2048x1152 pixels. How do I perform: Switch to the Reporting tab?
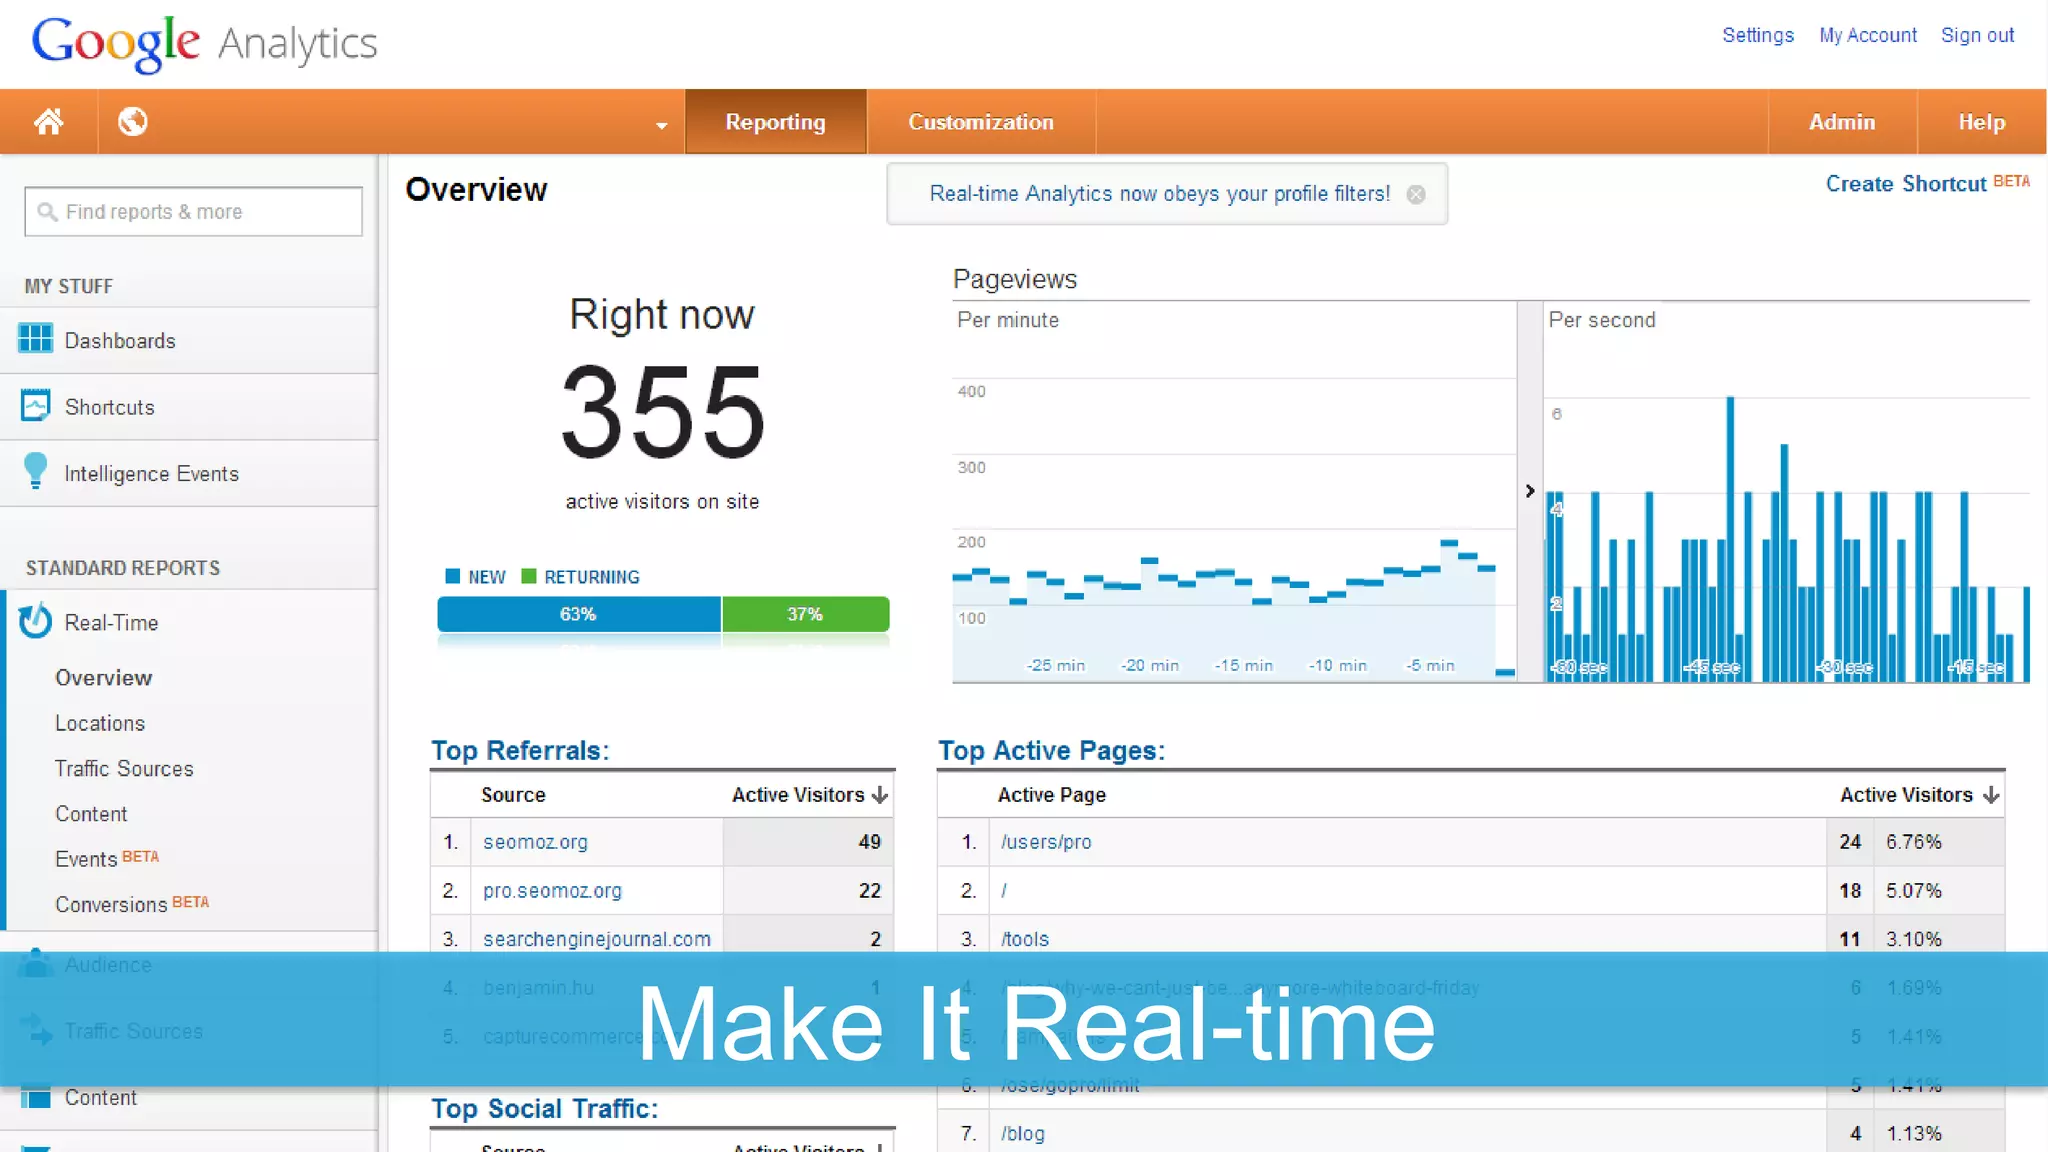[x=775, y=122]
